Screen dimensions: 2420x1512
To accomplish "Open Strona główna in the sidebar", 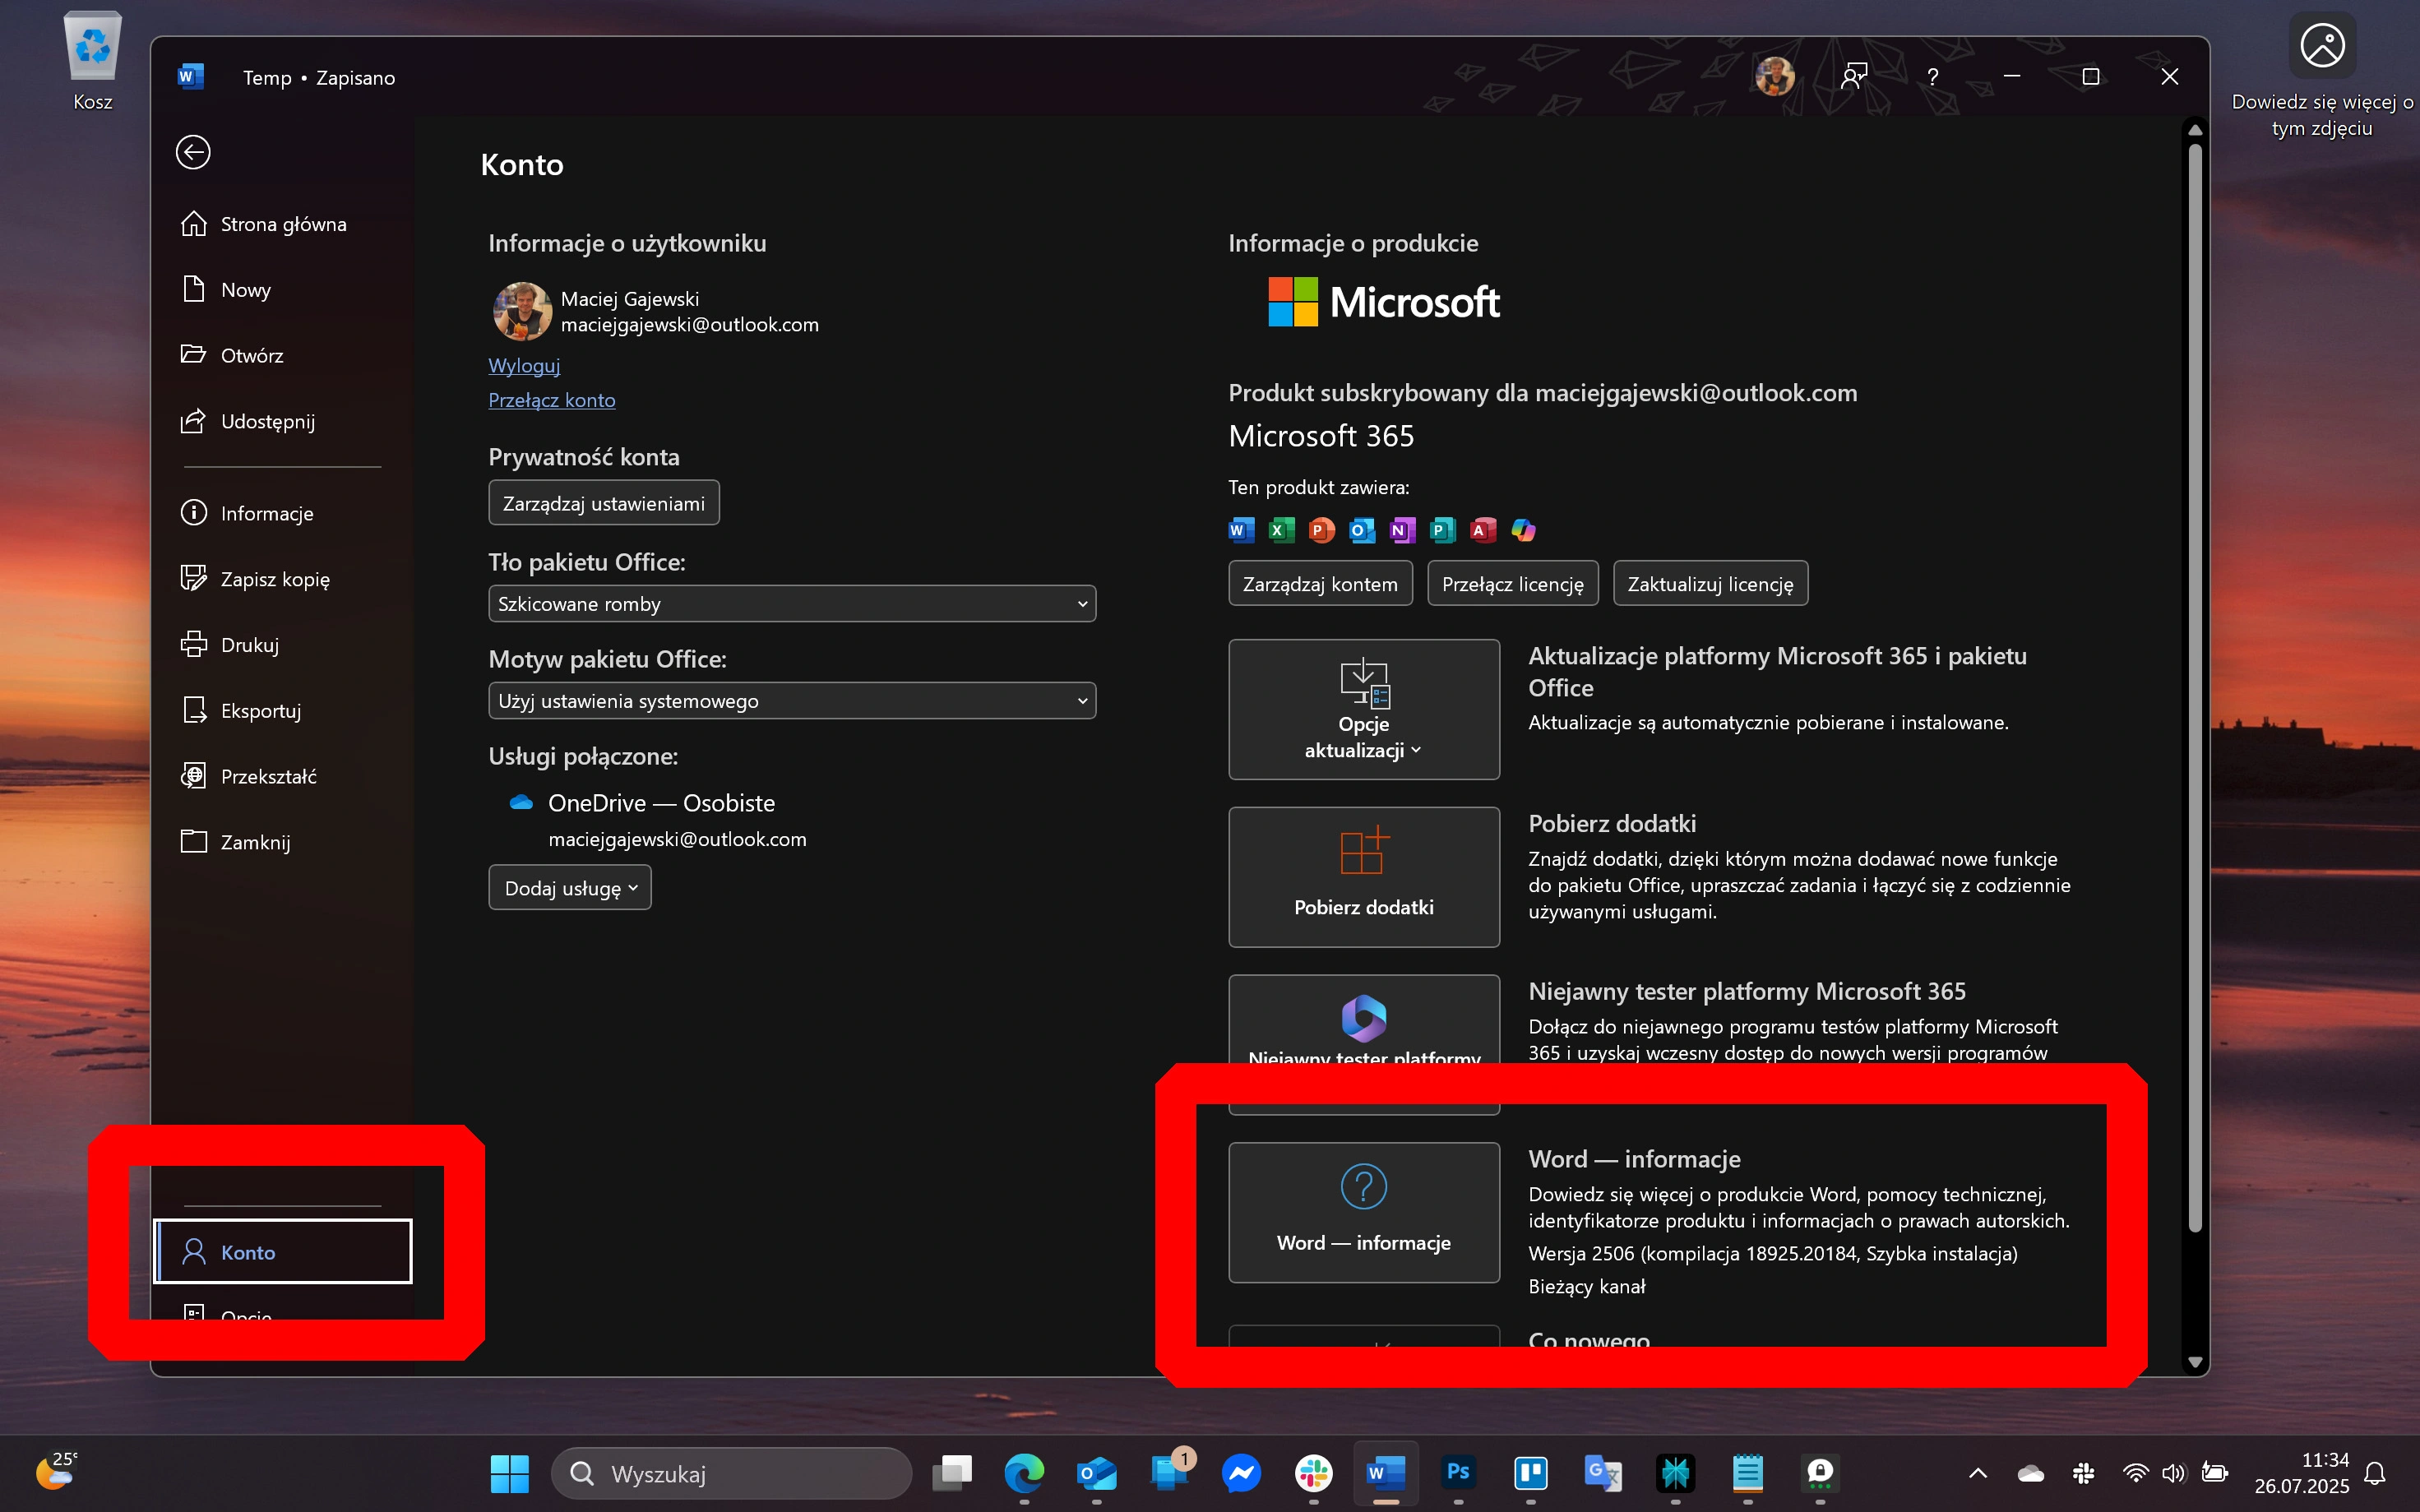I will click(x=282, y=224).
